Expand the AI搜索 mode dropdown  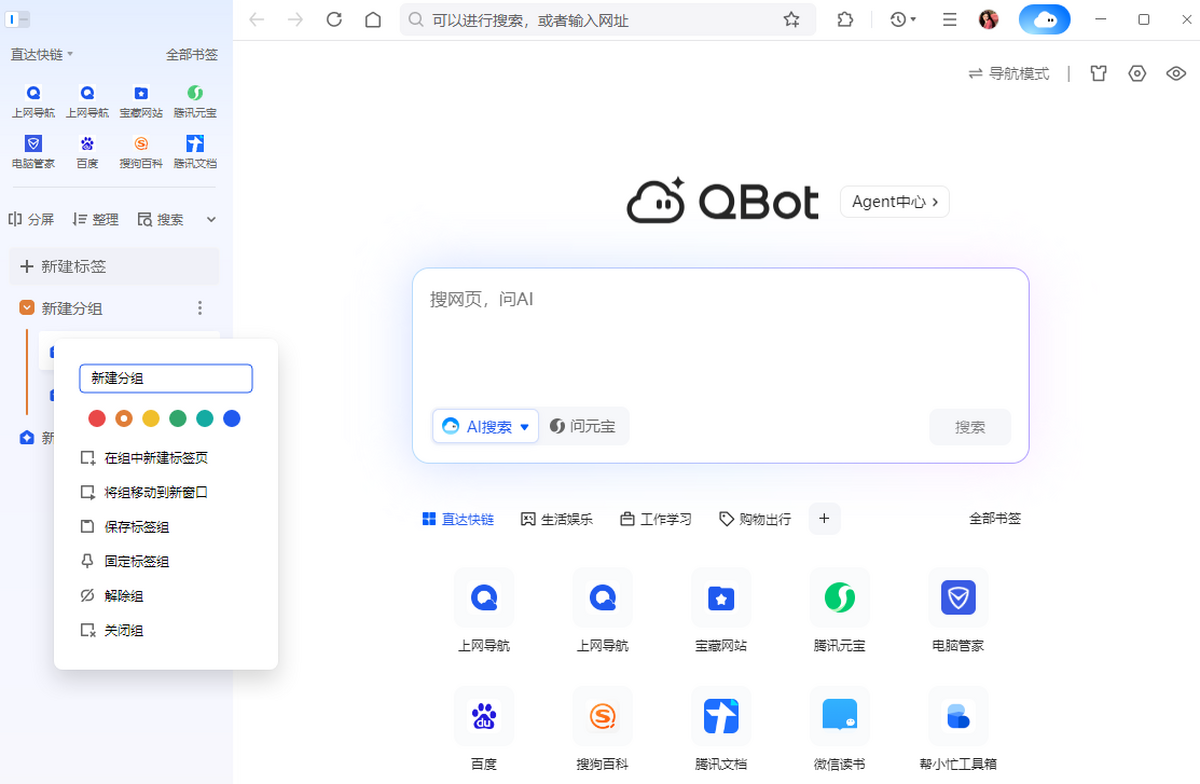[x=524, y=426]
